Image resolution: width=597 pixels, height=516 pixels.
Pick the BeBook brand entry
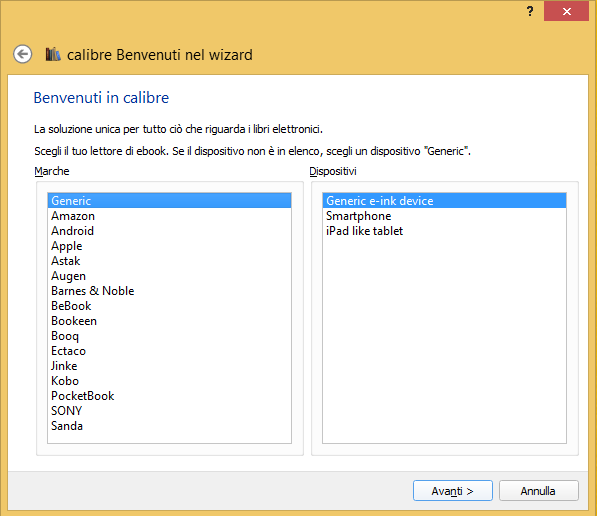coord(169,306)
